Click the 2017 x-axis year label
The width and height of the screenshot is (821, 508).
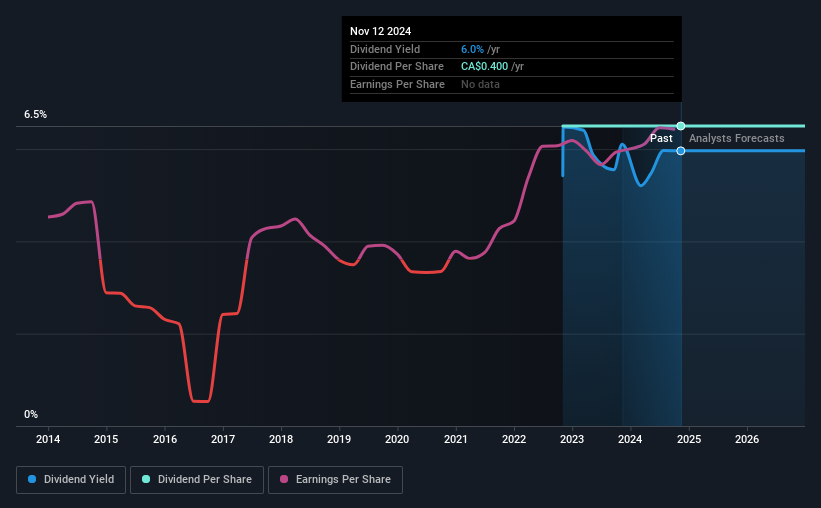[223, 439]
